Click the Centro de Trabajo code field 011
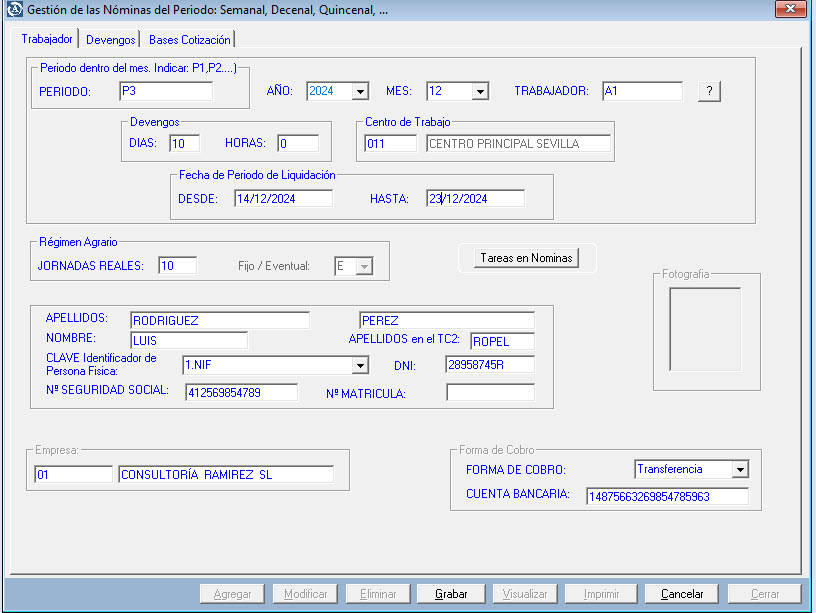Screen dimensions: 816x613 click(391, 144)
